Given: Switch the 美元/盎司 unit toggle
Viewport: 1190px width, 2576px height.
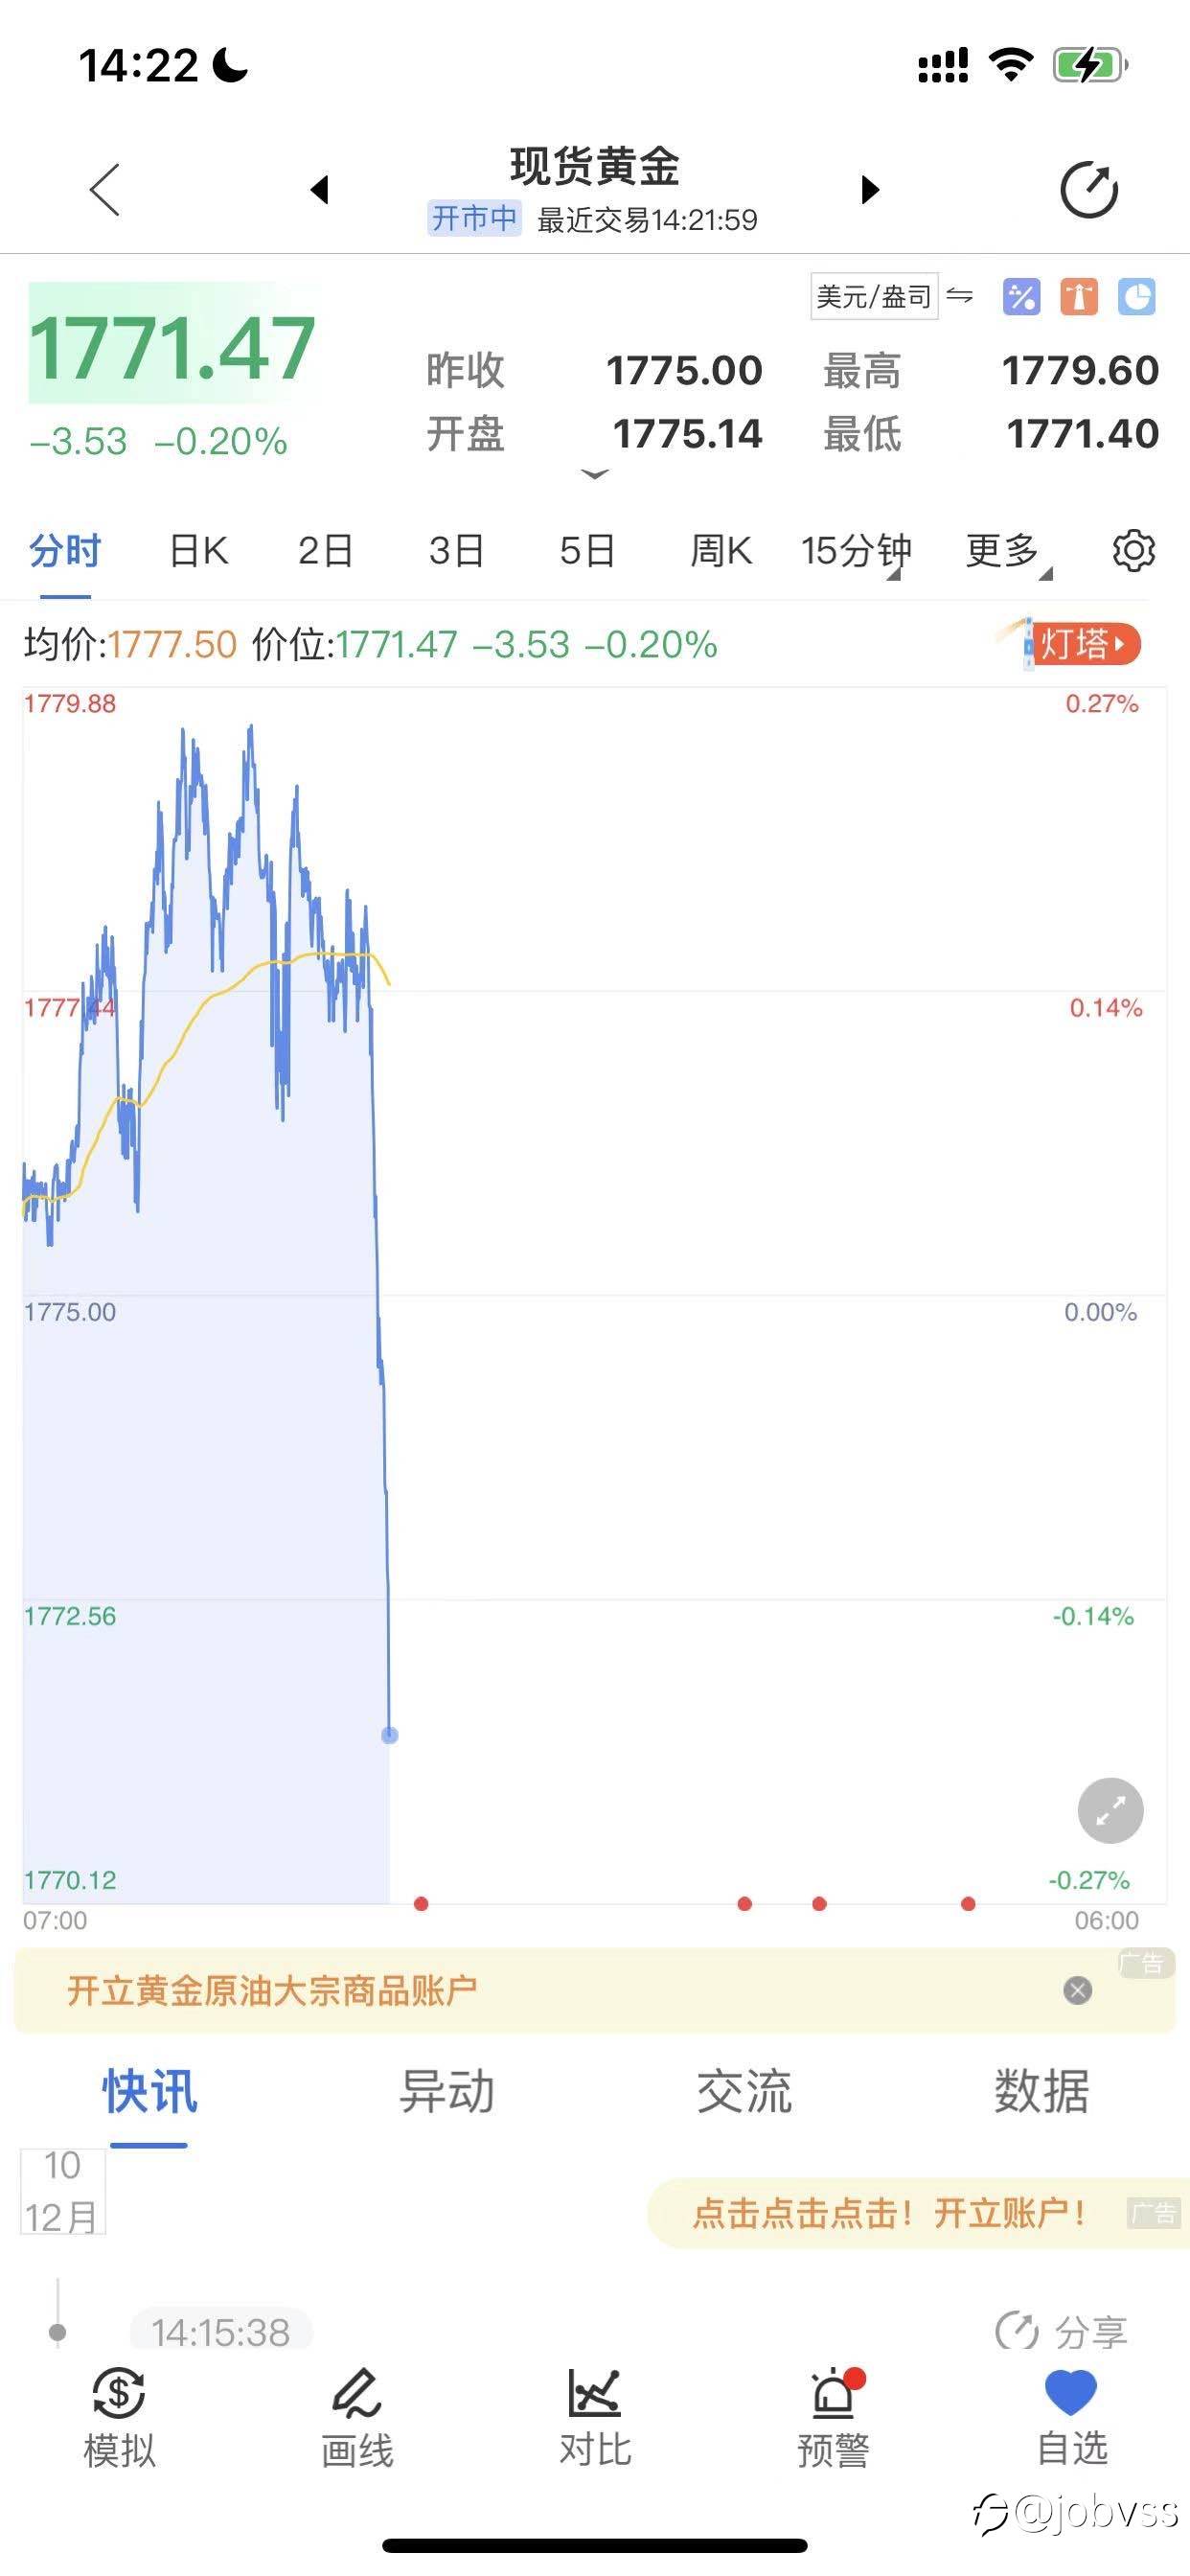Looking at the screenshot, I should pos(891,296).
